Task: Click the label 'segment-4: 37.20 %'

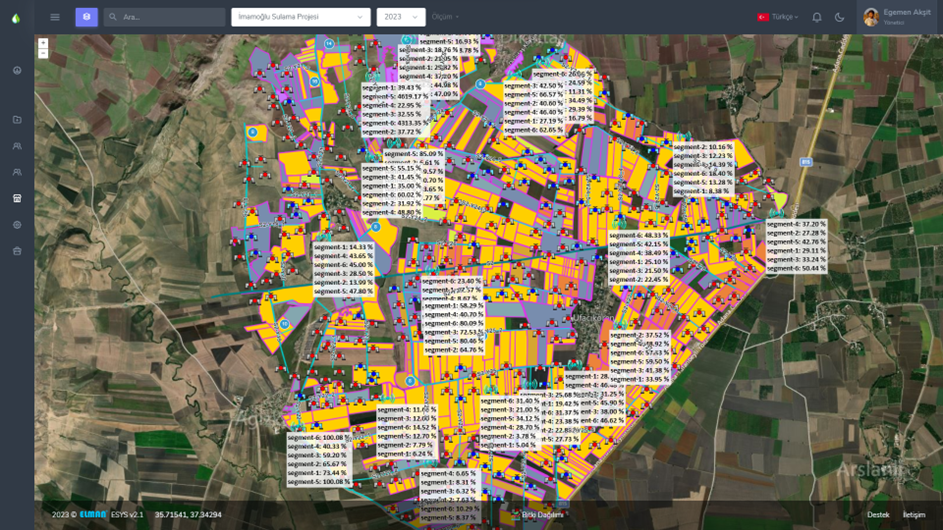Action: (x=796, y=224)
